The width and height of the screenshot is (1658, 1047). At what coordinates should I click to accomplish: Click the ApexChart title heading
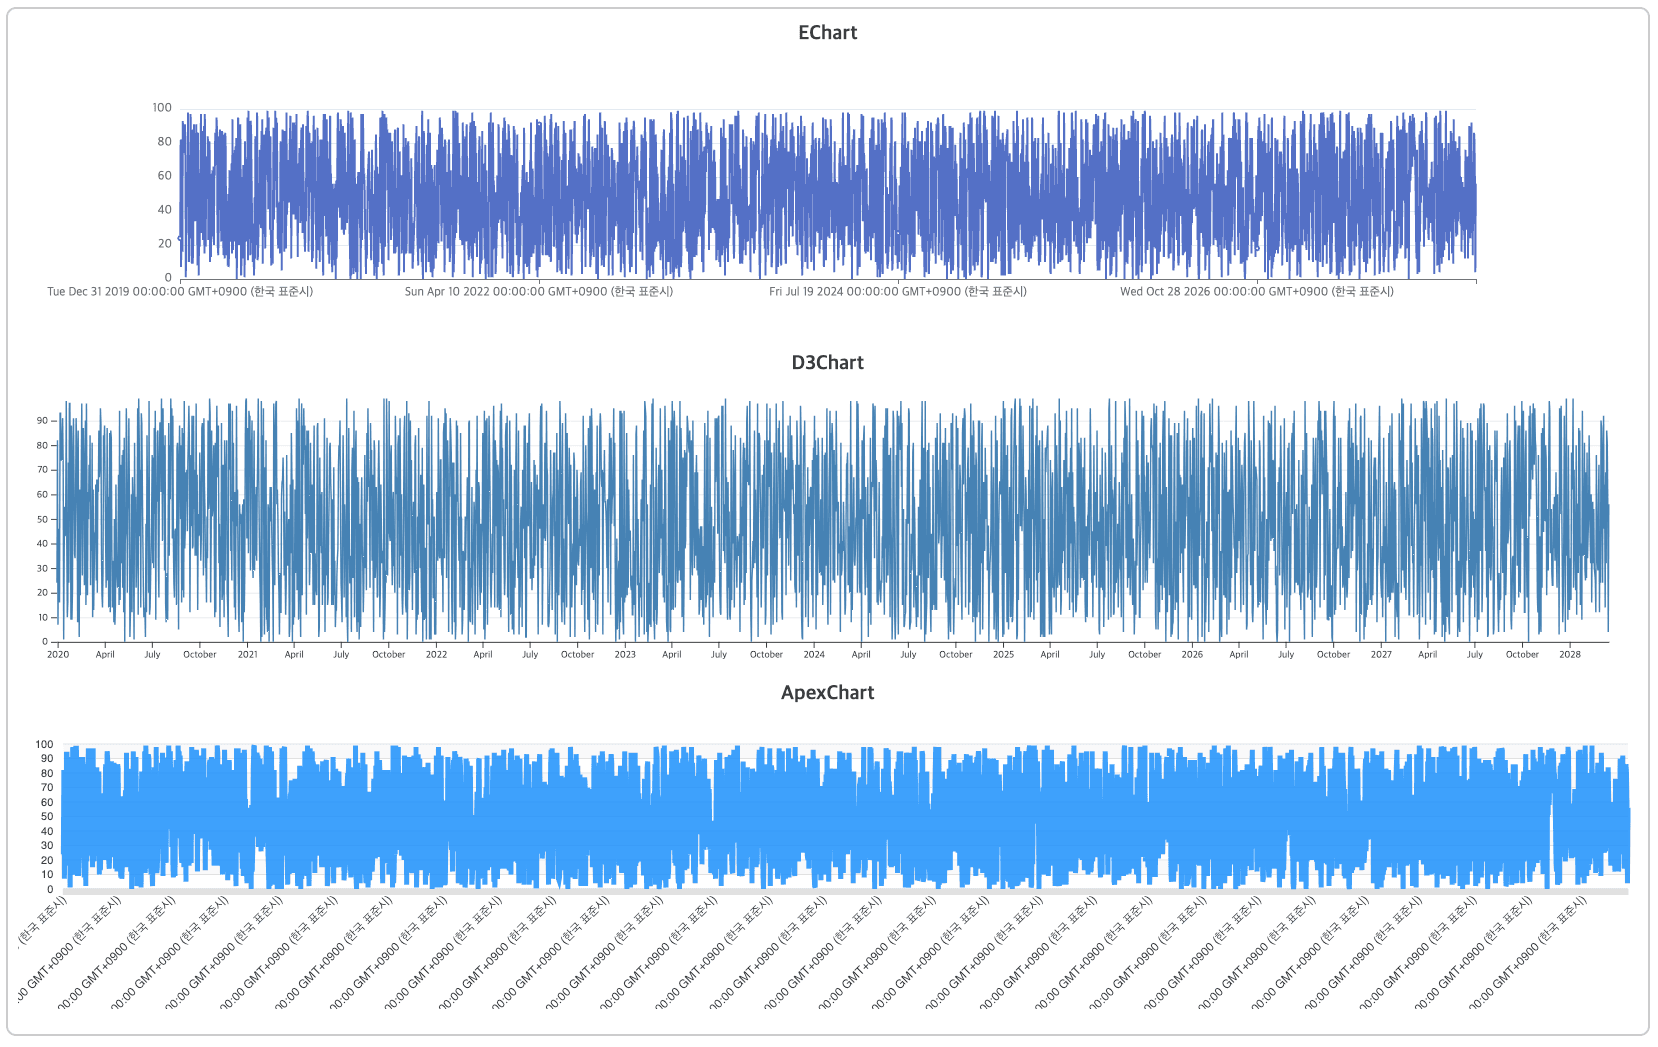827,692
